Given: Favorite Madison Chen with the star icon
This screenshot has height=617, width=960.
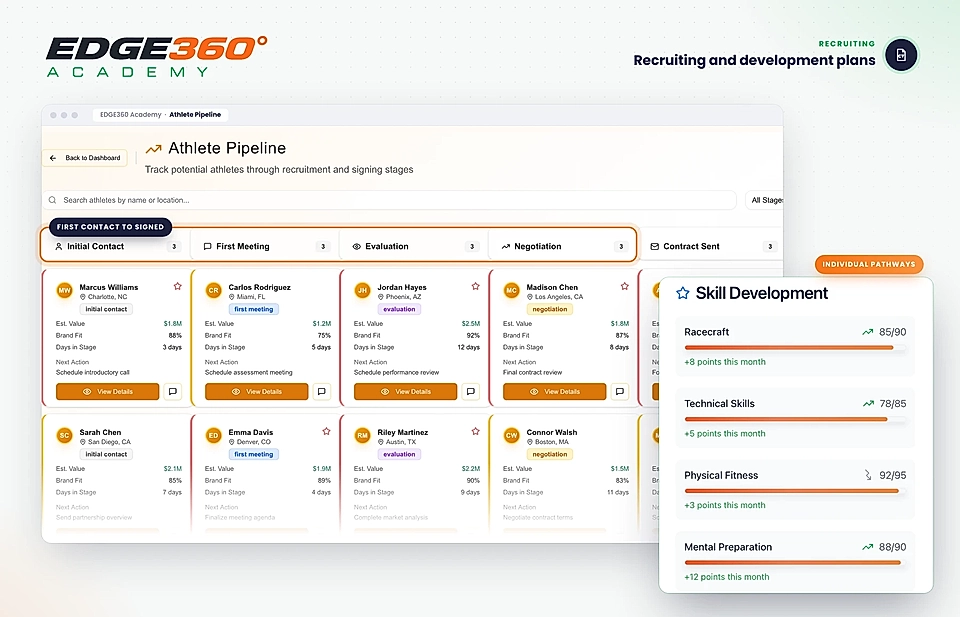Looking at the screenshot, I should 624,286.
